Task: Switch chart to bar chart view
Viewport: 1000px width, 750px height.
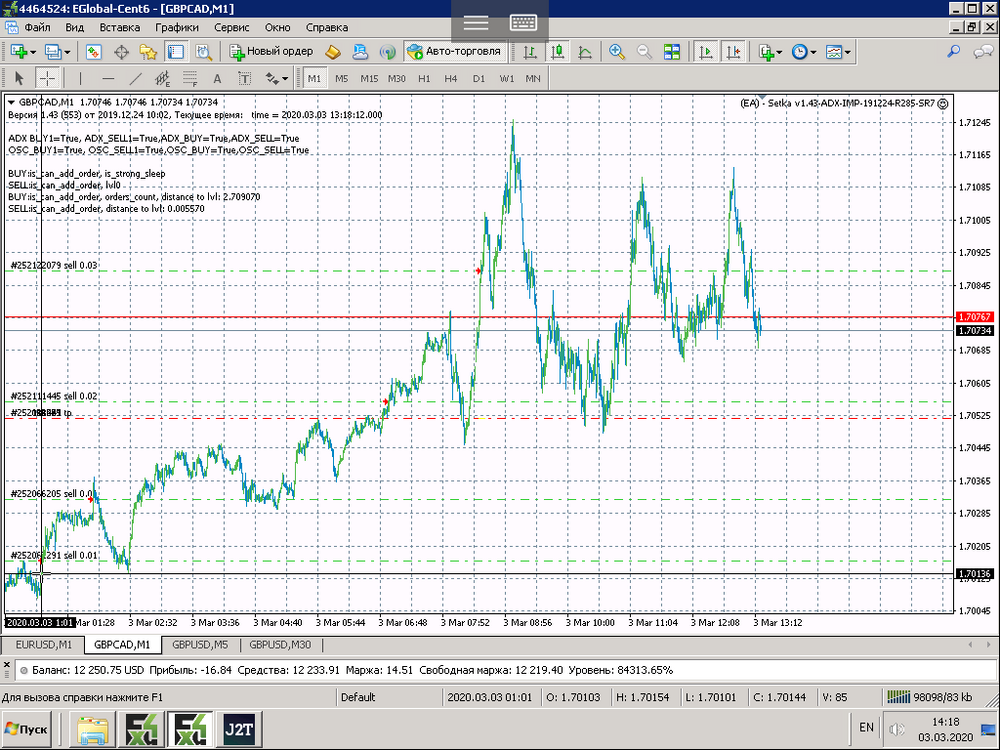Action: 530,52
